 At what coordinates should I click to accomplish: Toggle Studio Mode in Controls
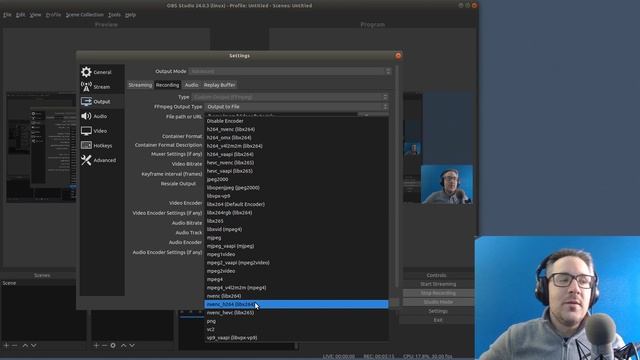click(x=438, y=302)
